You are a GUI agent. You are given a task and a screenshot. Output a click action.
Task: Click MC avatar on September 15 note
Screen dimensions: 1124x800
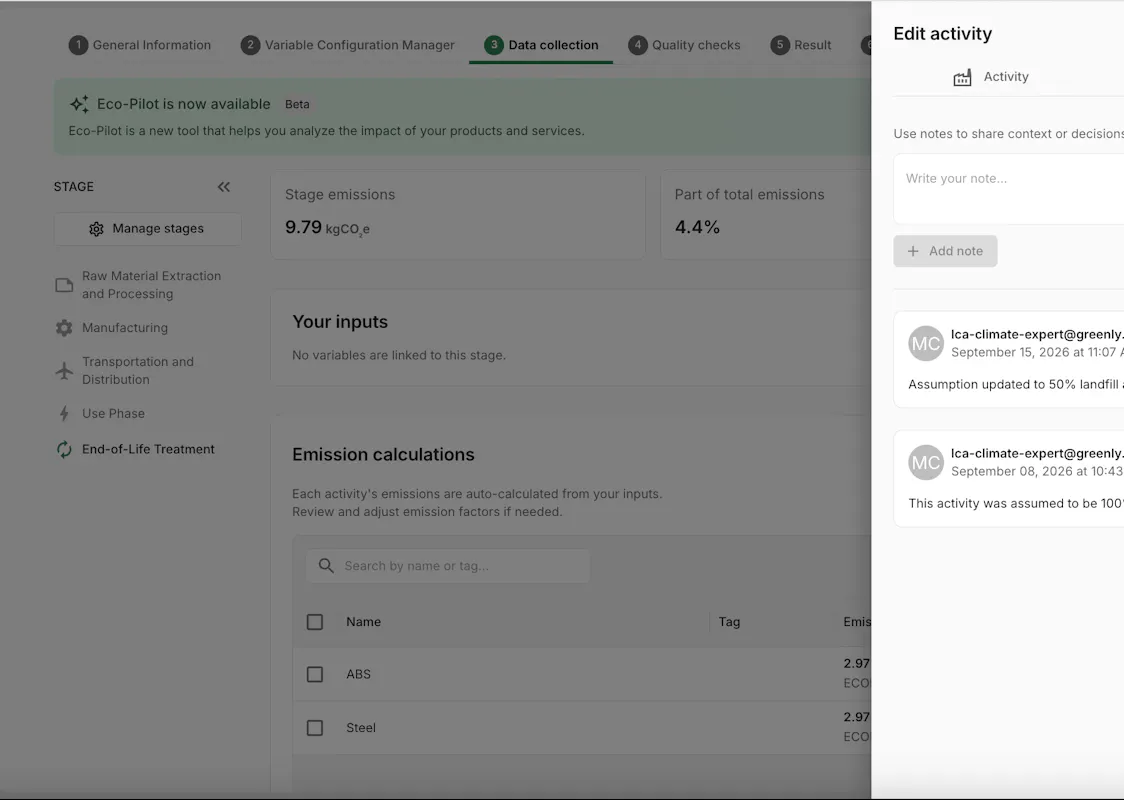click(x=925, y=343)
